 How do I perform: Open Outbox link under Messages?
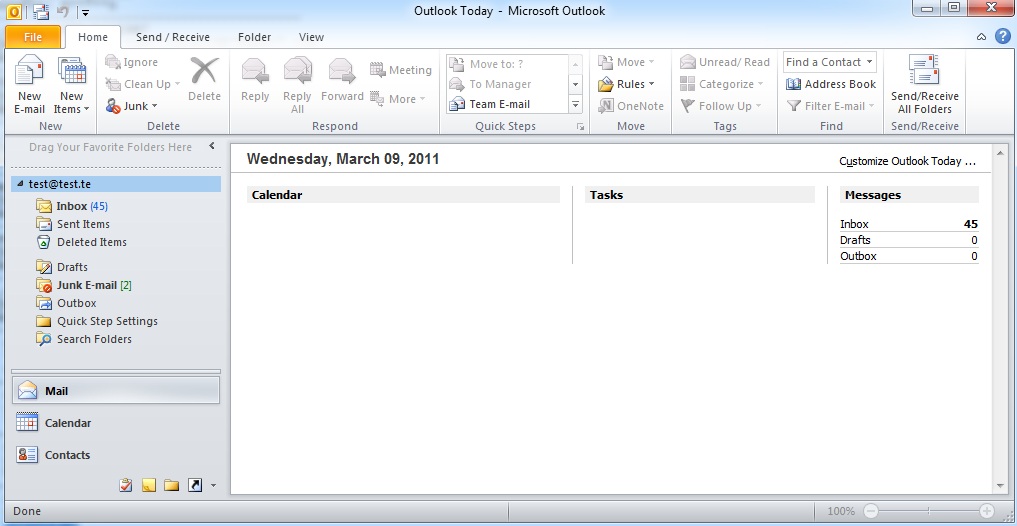pos(858,256)
